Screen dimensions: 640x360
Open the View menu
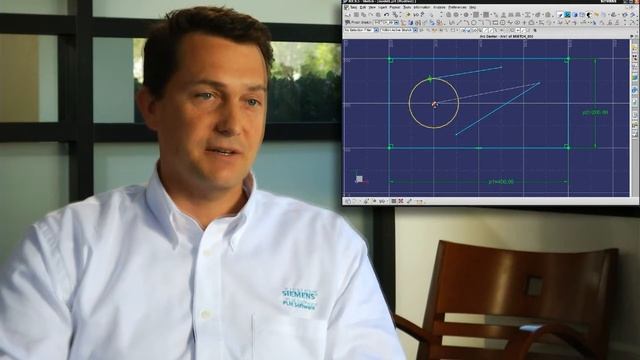coord(372,7)
